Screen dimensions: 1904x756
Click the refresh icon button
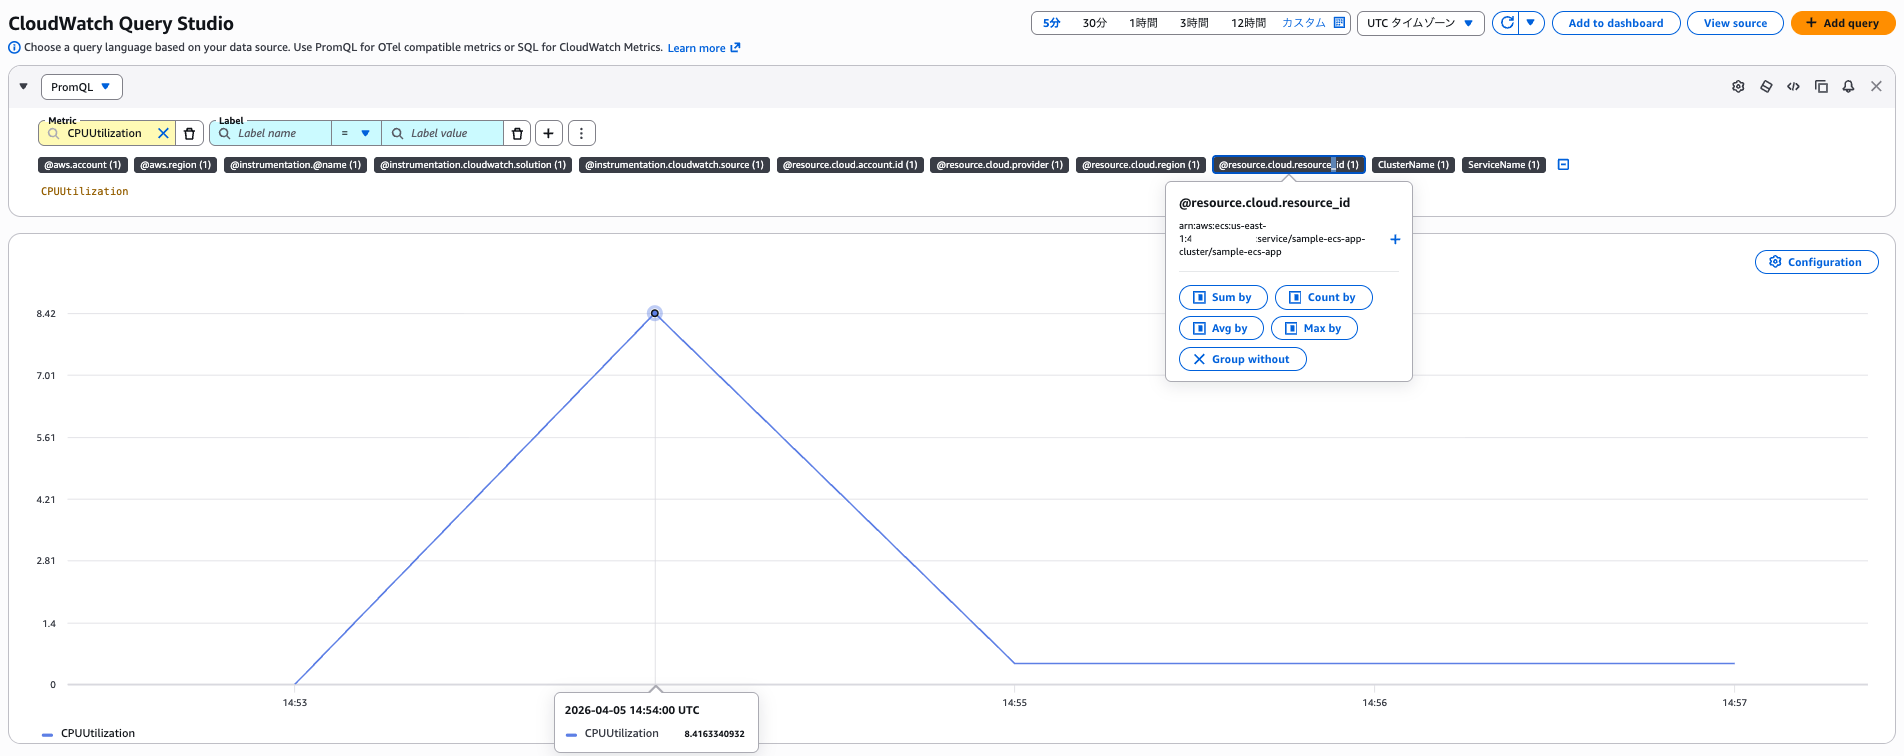click(1506, 23)
